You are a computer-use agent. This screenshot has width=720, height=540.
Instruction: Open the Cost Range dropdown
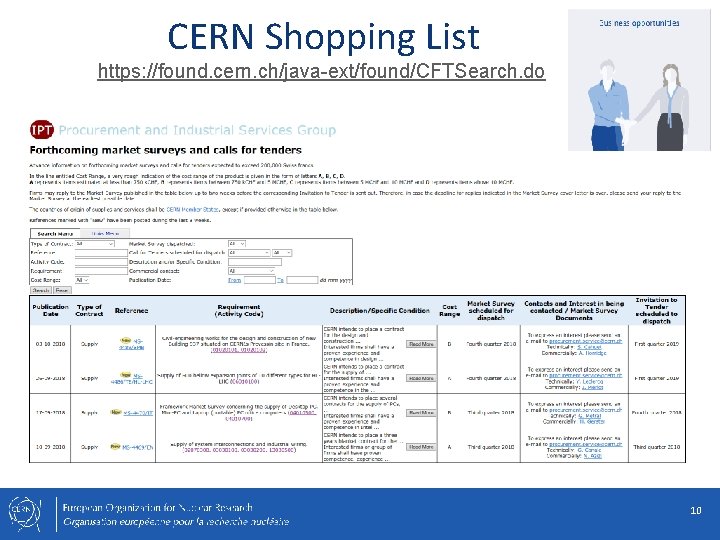82,280
